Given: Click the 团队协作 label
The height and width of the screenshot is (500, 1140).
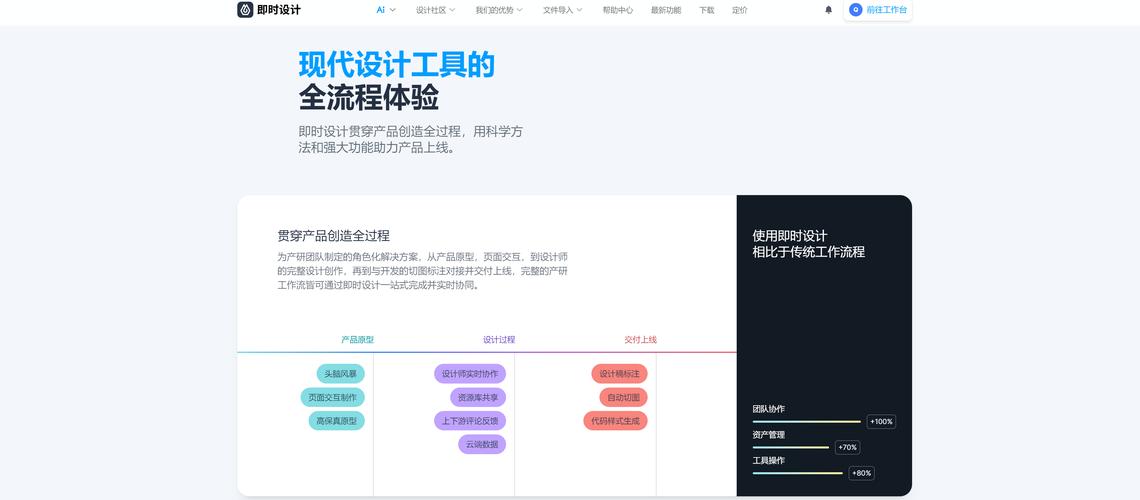Looking at the screenshot, I should point(768,409).
